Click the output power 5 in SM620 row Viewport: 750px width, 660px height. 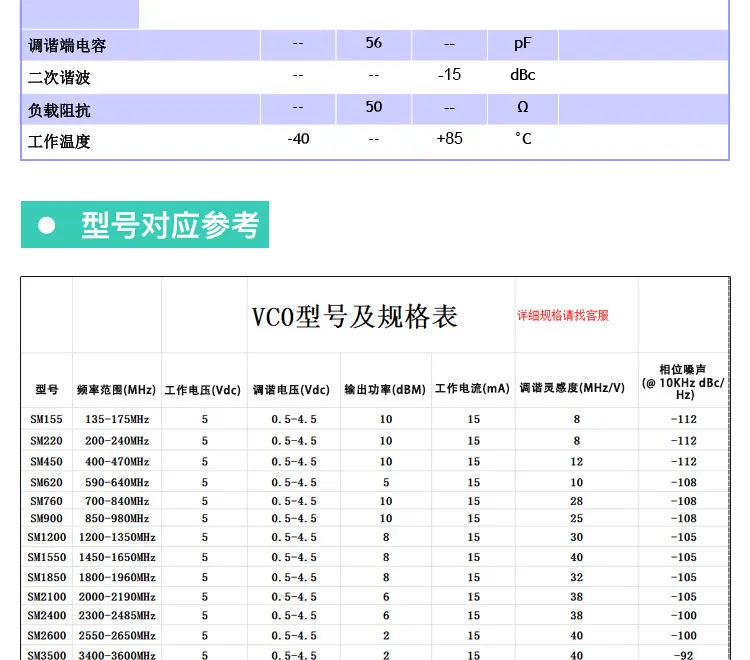(386, 483)
